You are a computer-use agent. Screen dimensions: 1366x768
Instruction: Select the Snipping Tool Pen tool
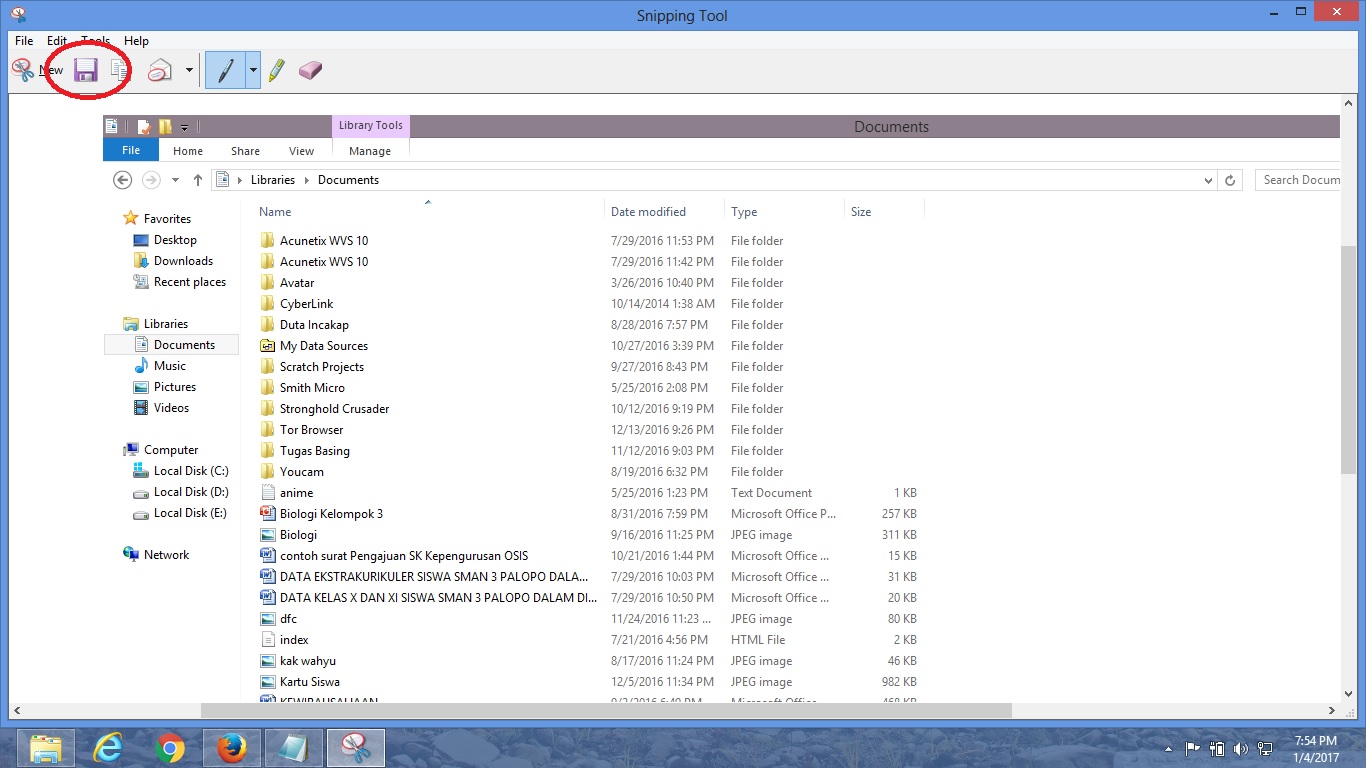point(227,70)
